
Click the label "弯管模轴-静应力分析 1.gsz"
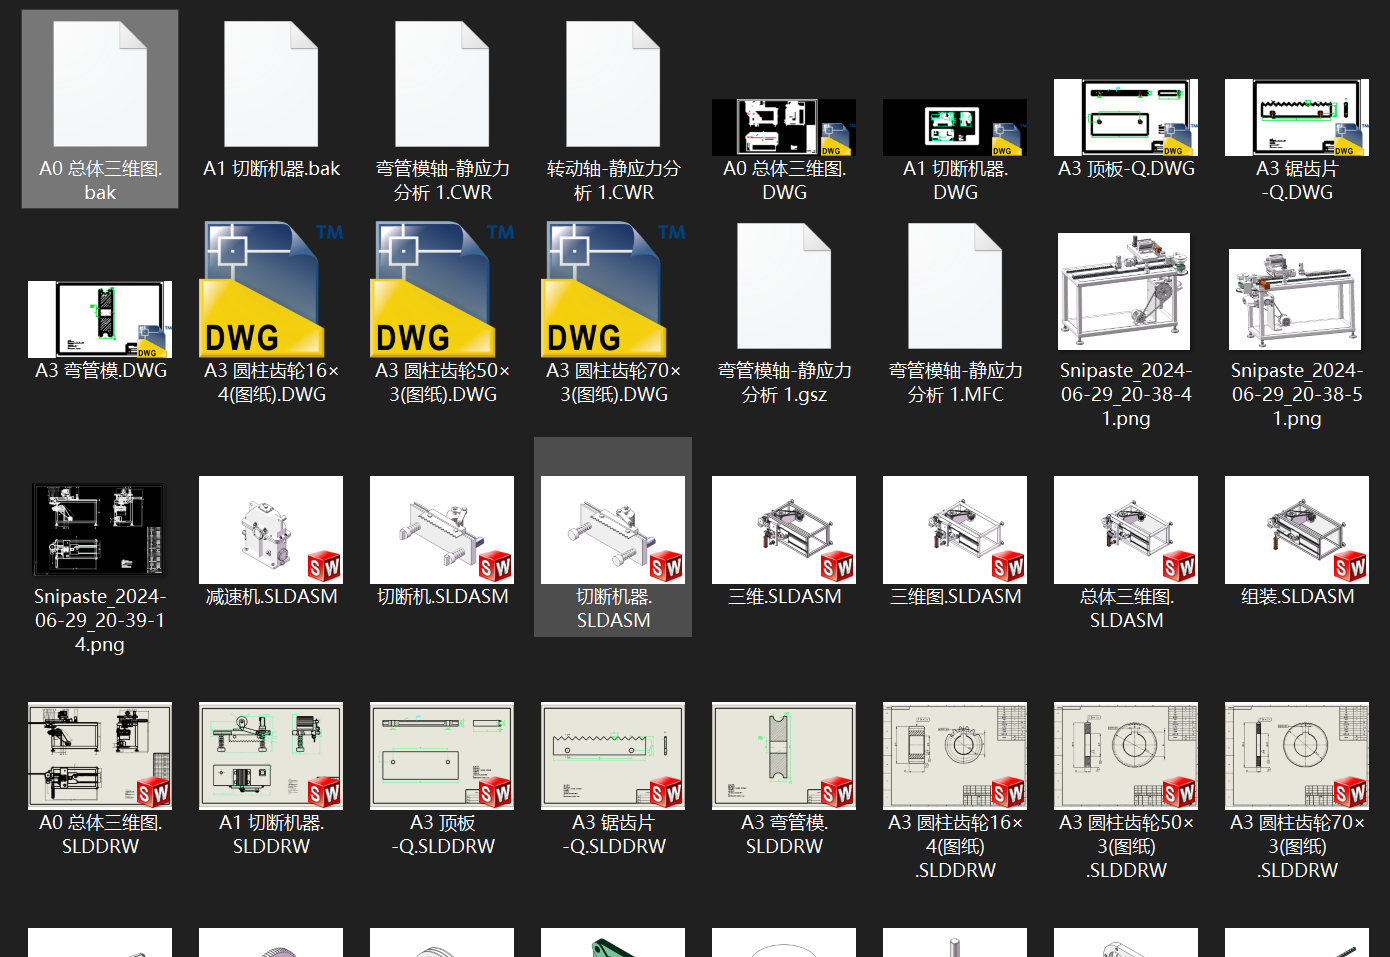(784, 383)
